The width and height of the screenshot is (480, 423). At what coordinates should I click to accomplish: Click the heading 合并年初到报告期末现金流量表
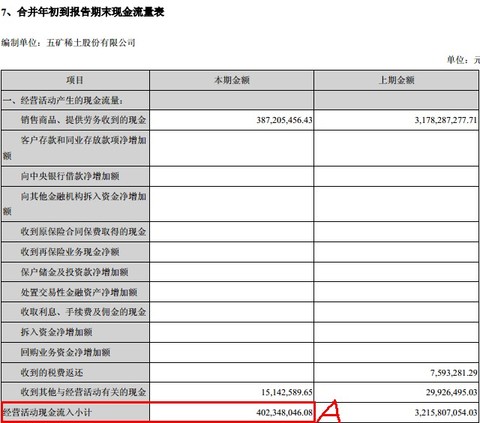tap(90, 12)
